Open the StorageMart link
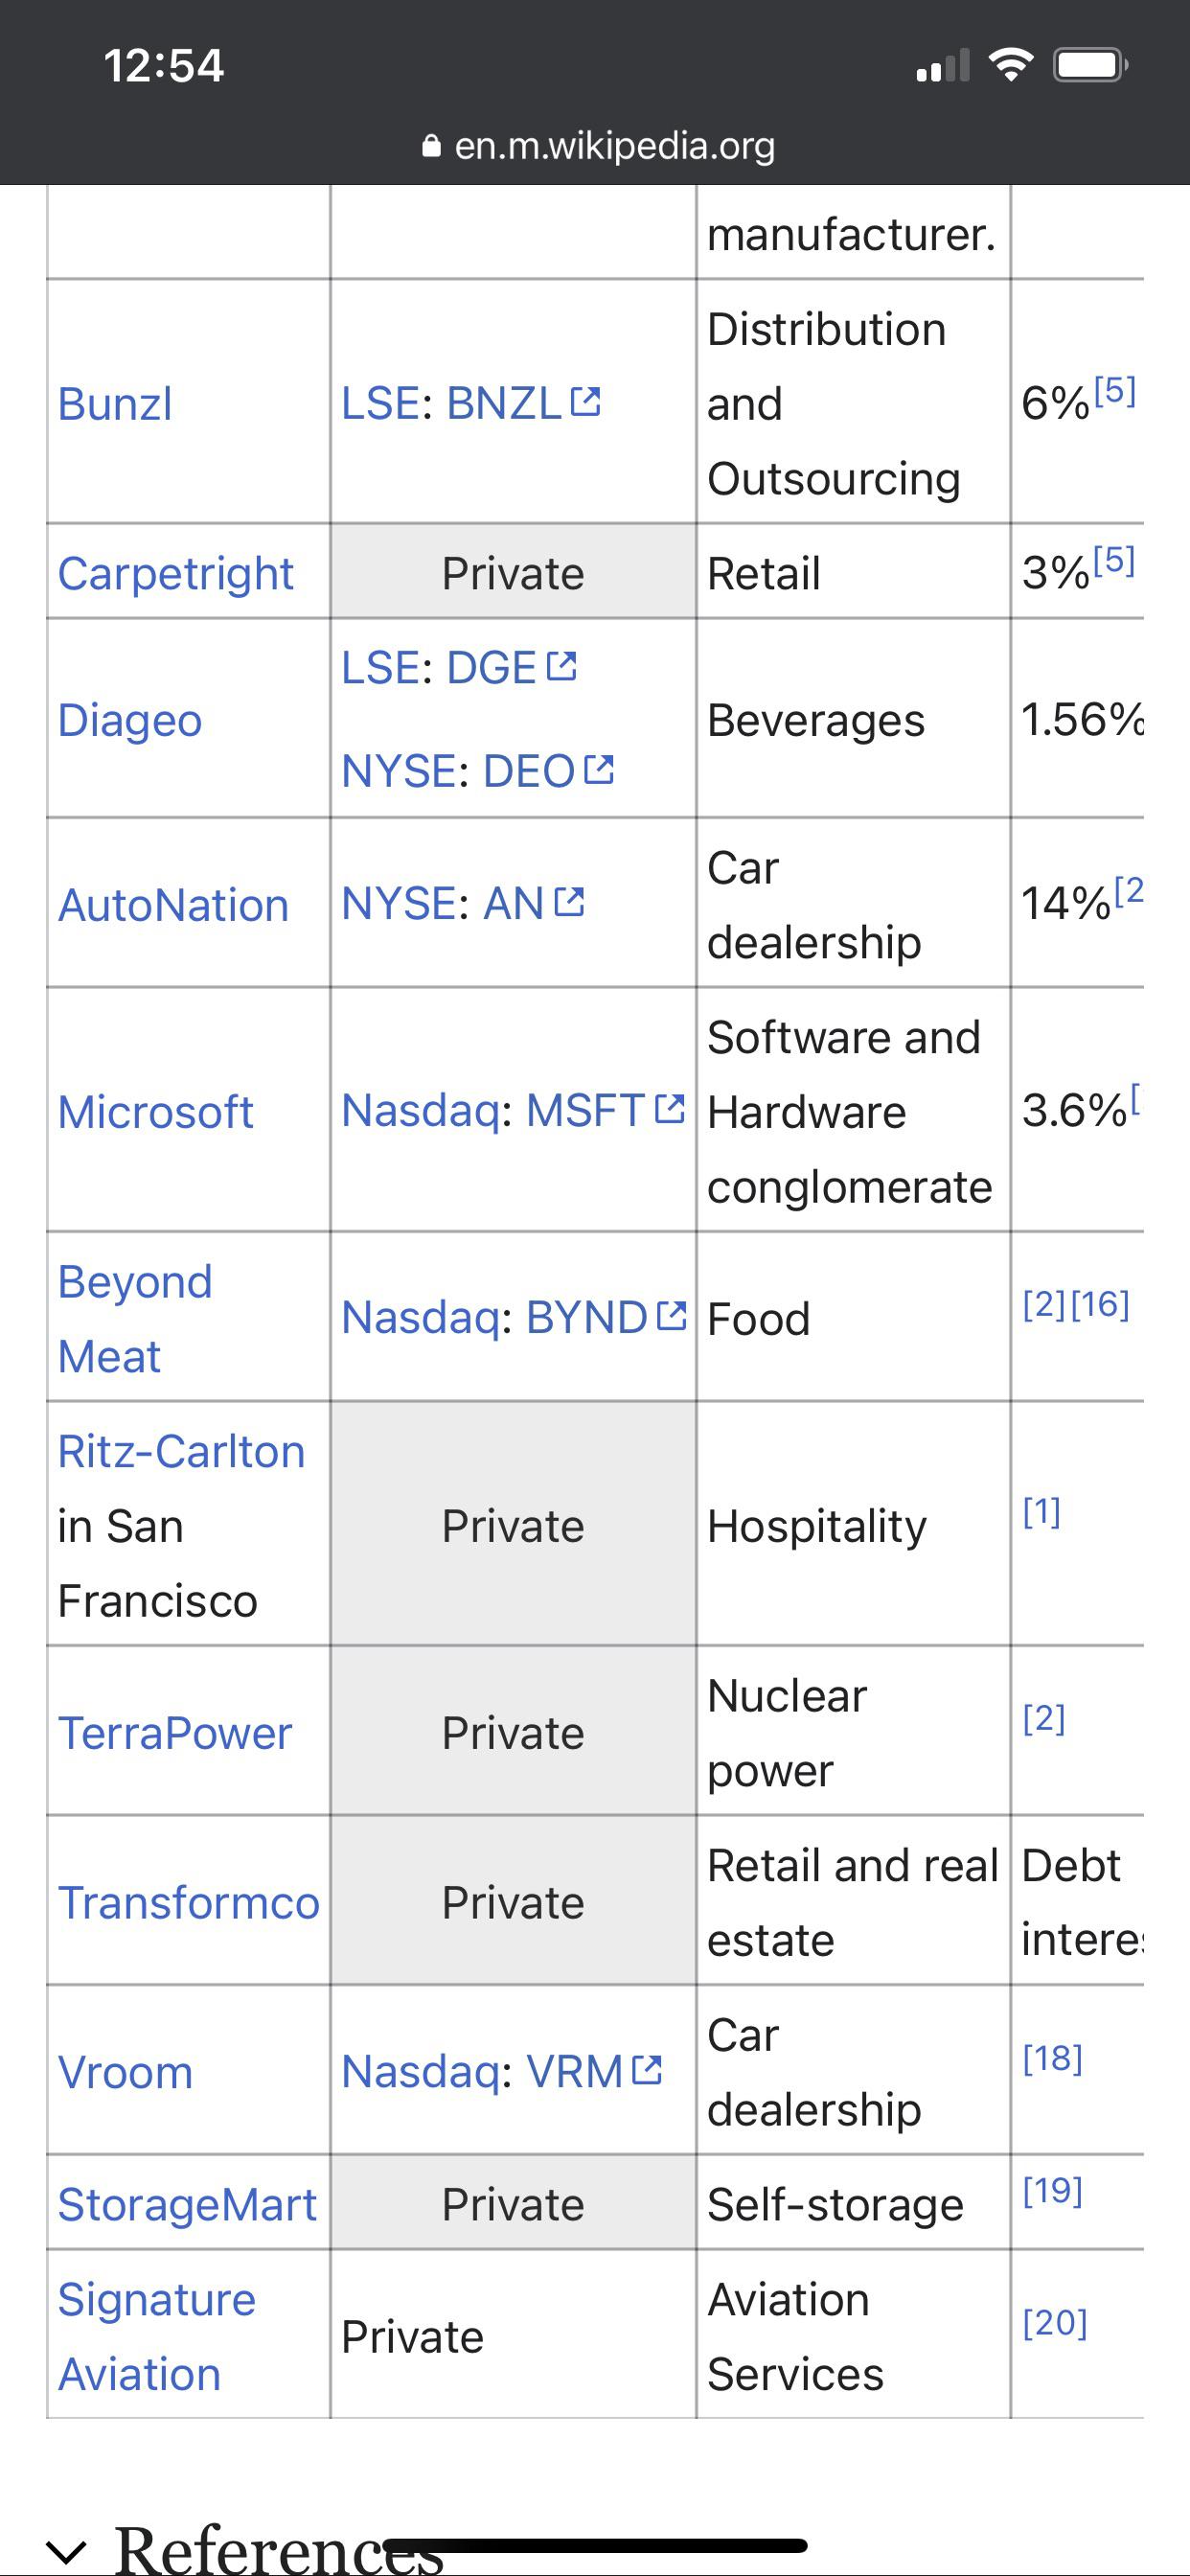The image size is (1190, 2576). pos(187,2204)
